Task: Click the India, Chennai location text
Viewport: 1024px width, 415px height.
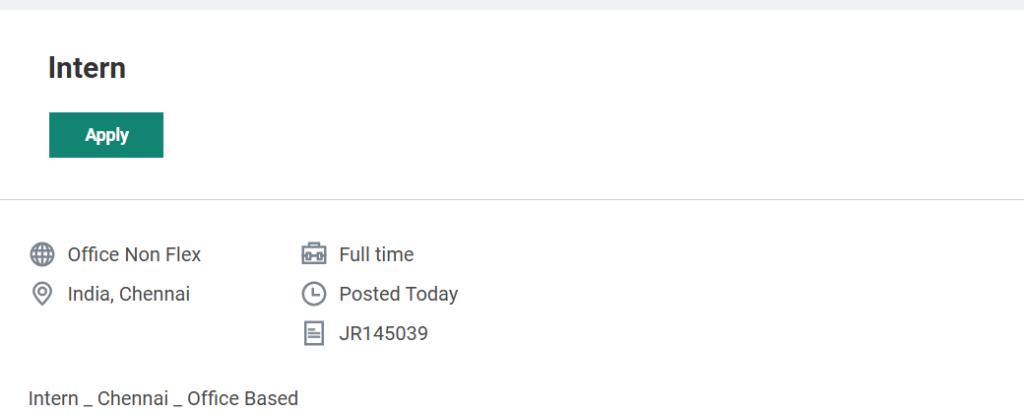Action: coord(129,294)
